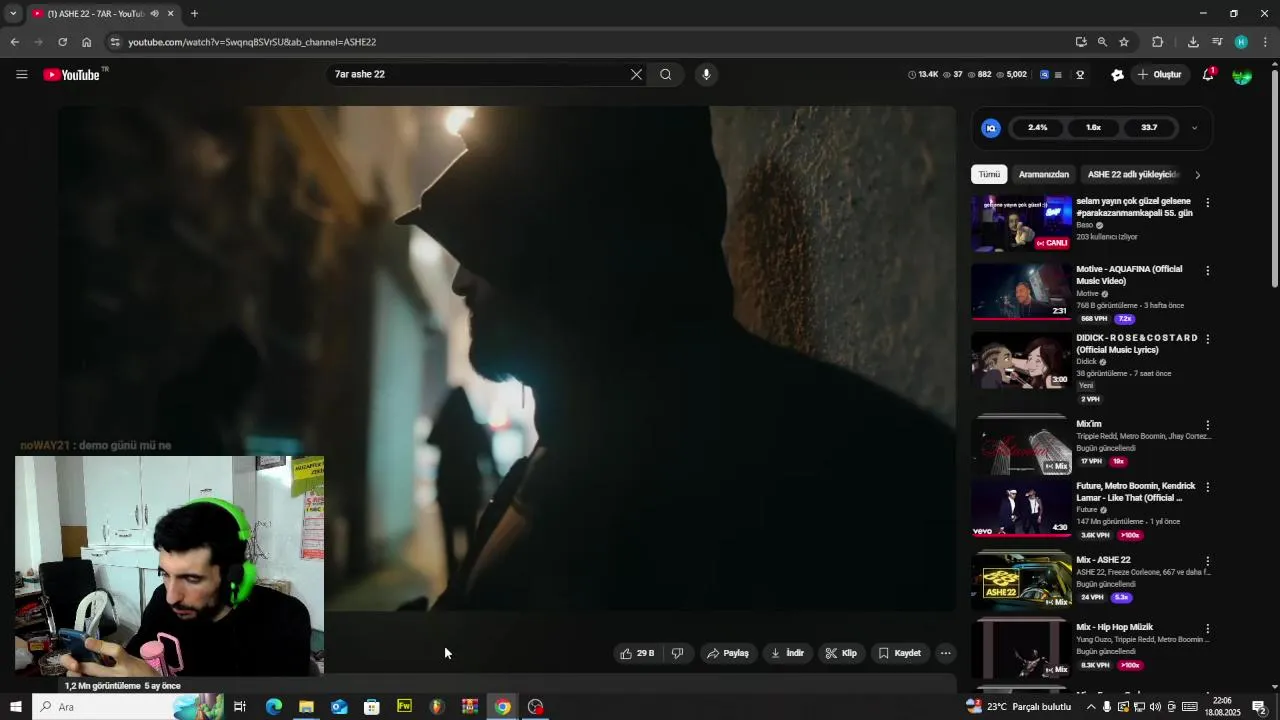Click the trophy icon in header

click(x=1080, y=75)
